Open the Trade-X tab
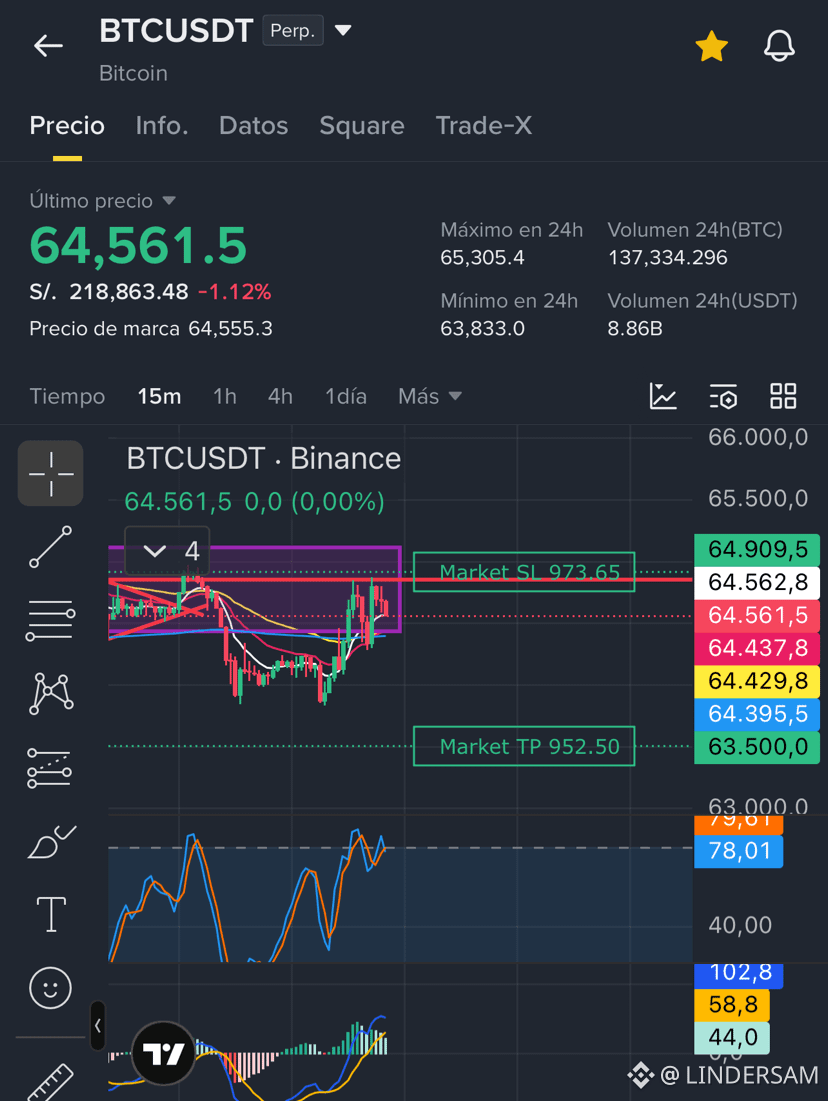This screenshot has width=828, height=1101. [x=484, y=126]
